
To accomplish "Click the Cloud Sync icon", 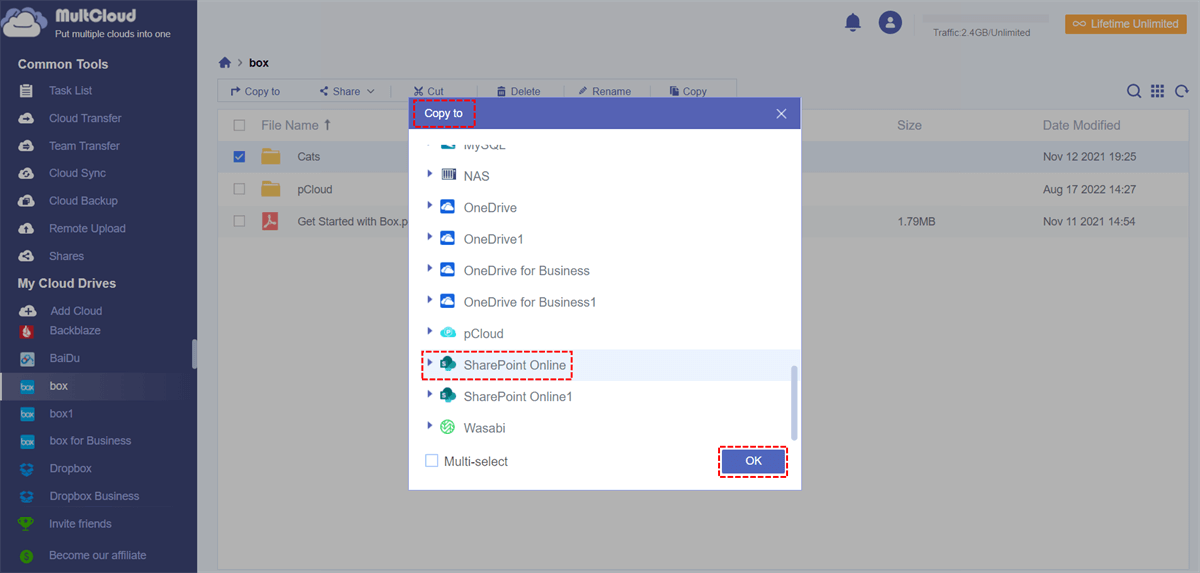I will click(x=27, y=173).
